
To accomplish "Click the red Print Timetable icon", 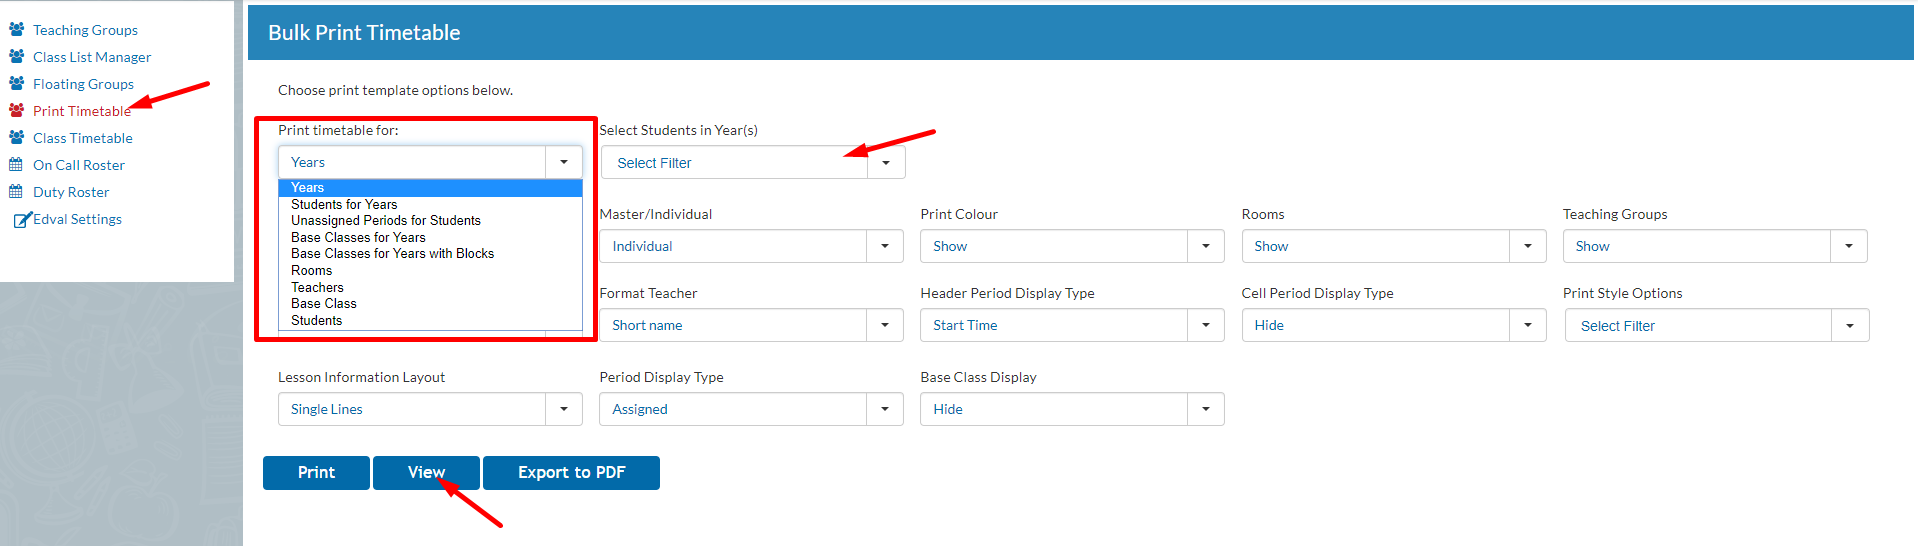I will pos(17,110).
